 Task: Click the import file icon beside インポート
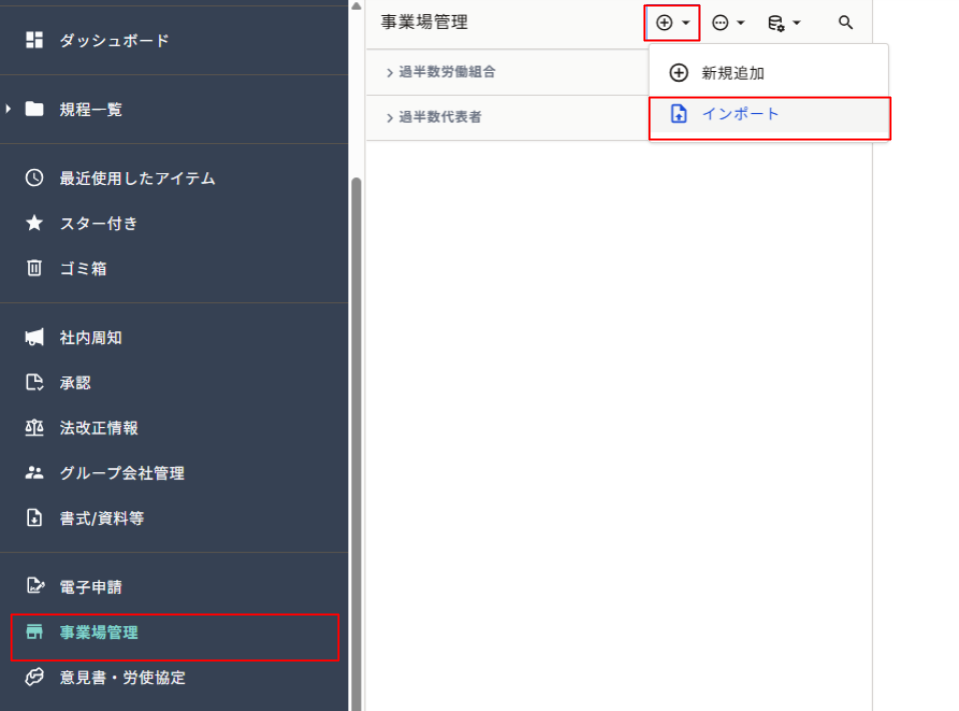coord(679,114)
